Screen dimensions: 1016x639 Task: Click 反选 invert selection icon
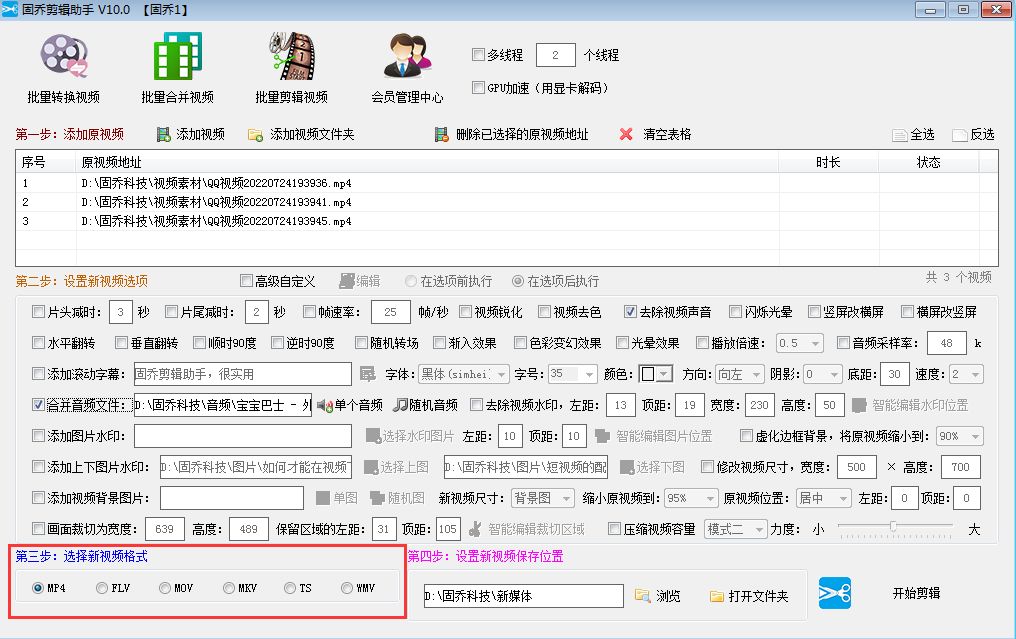pos(960,135)
